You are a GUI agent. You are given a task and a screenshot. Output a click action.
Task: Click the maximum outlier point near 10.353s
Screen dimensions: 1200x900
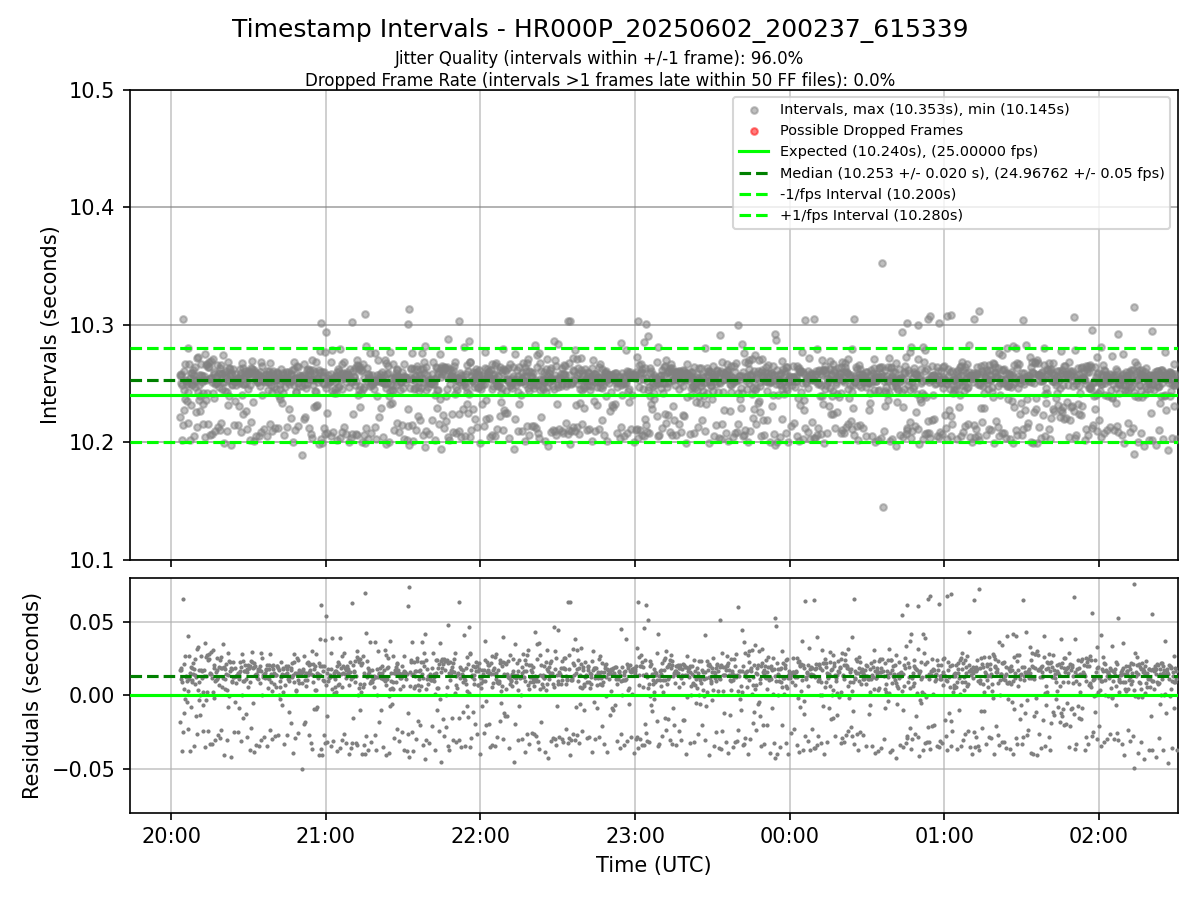(882, 263)
